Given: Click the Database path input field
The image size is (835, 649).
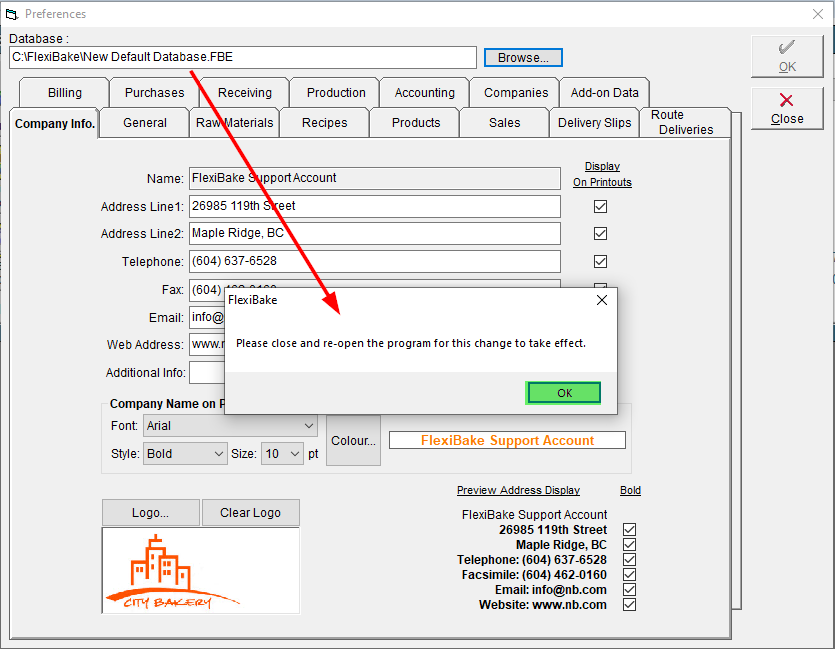Looking at the screenshot, I should click(x=243, y=57).
